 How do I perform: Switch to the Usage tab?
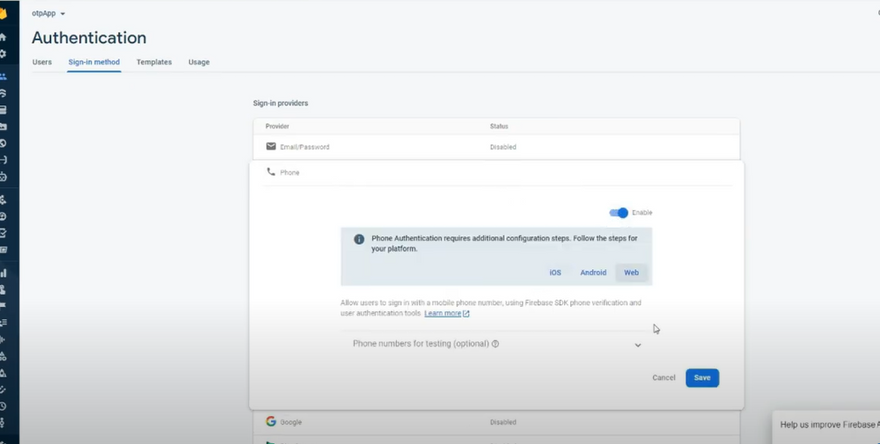click(199, 62)
